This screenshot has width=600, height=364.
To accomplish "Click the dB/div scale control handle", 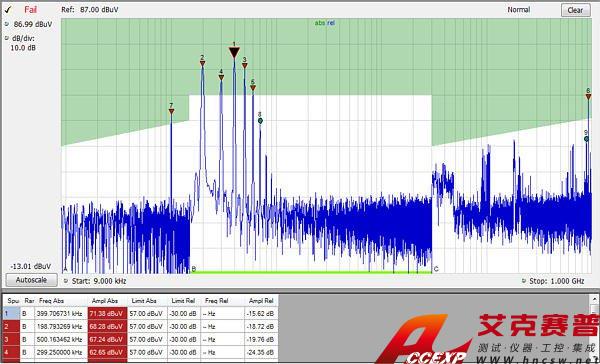I will tap(7, 38).
